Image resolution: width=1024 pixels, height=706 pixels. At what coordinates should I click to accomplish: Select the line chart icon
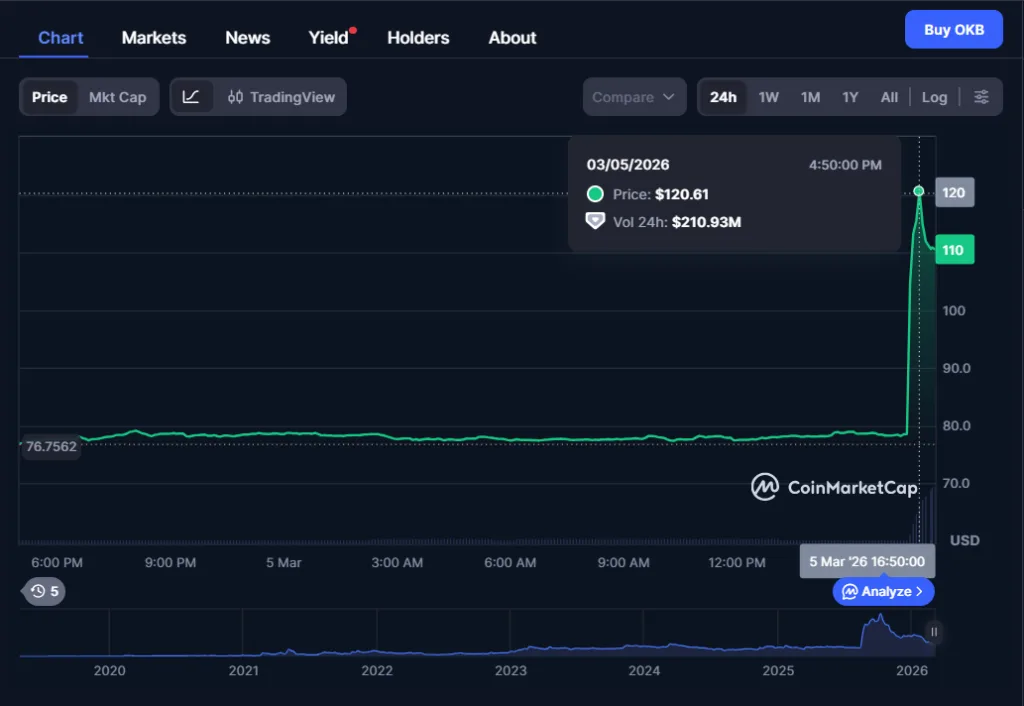[x=192, y=96]
